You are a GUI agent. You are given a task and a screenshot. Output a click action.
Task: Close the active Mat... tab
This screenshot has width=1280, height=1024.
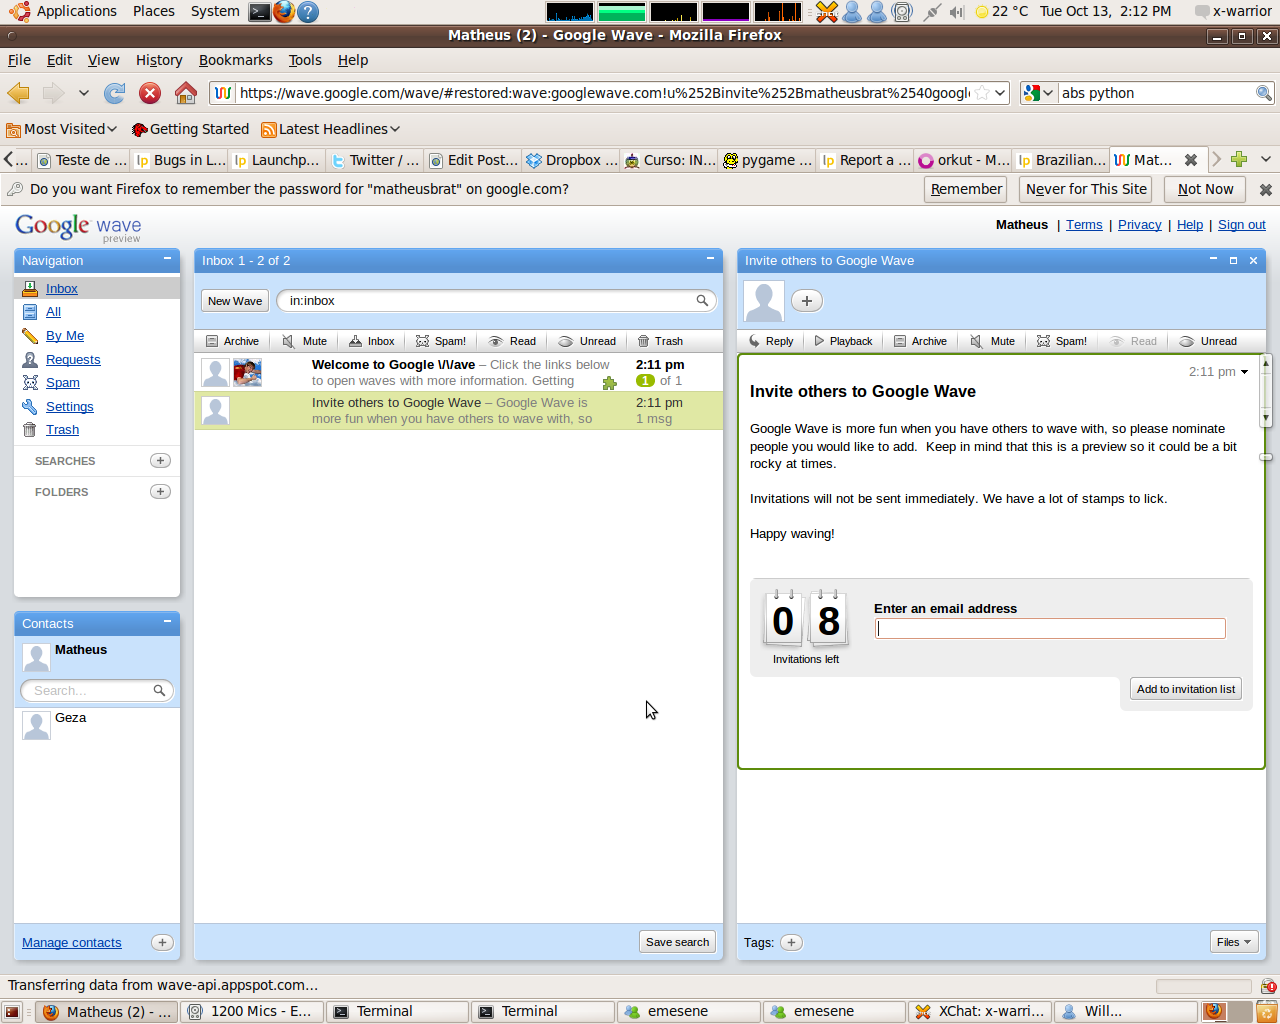[x=1191, y=160]
